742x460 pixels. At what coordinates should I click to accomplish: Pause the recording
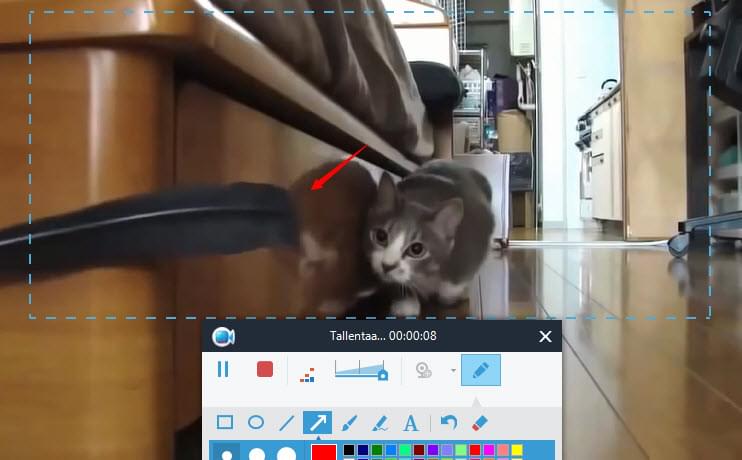[x=223, y=369]
